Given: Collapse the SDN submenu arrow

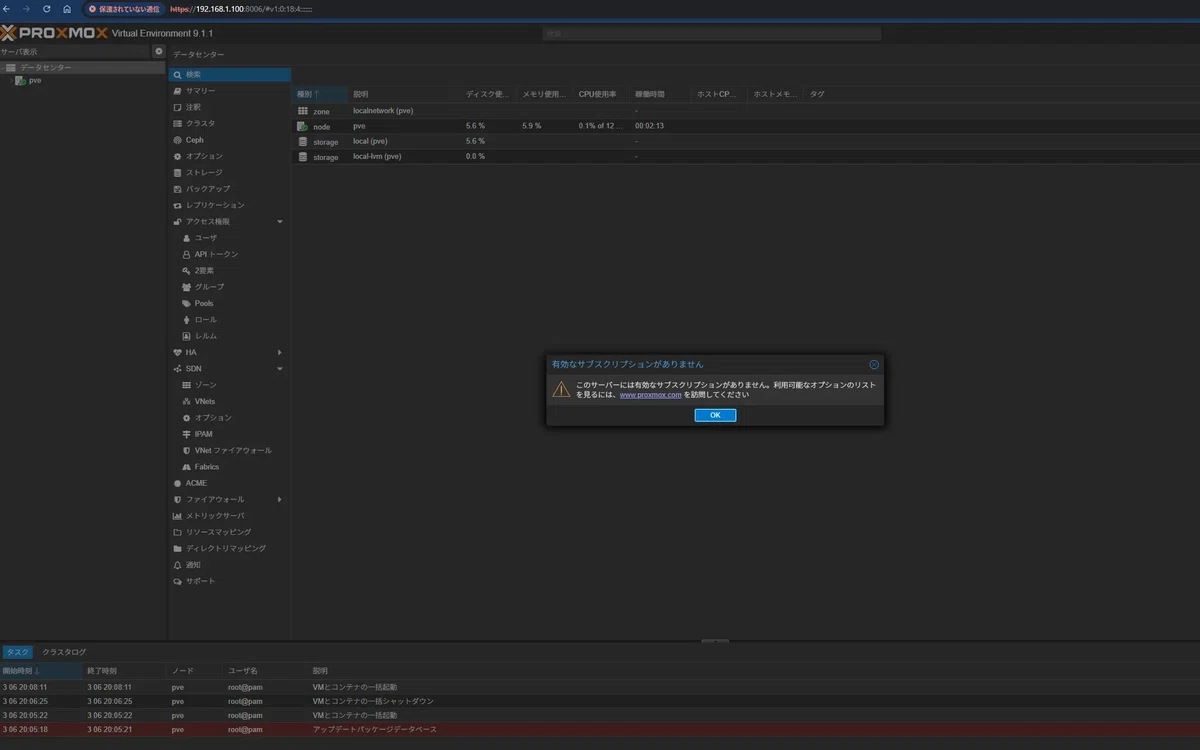Looking at the screenshot, I should pos(280,369).
